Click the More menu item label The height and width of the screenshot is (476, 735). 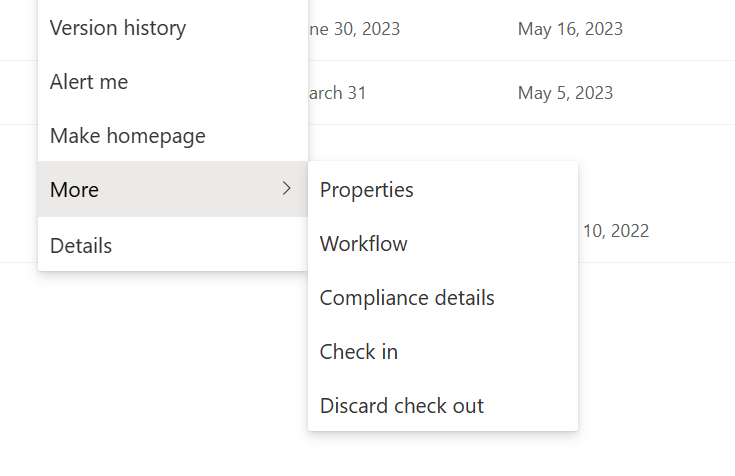click(x=75, y=190)
